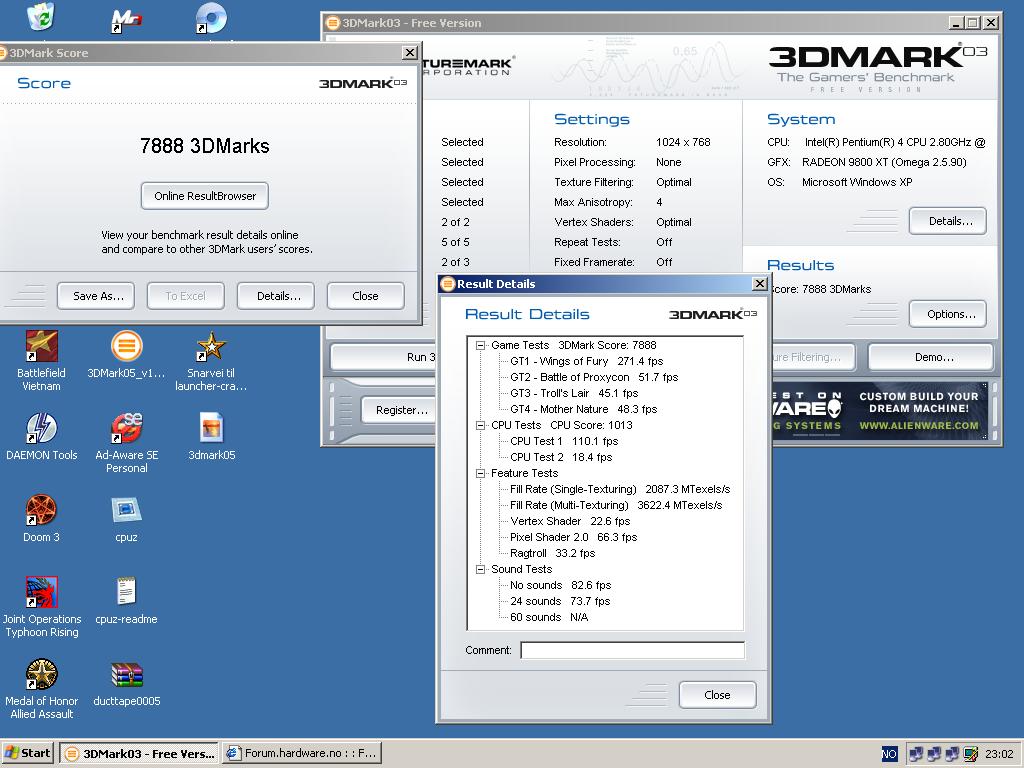Switch to Forum.hardware.no taskbar item
The width and height of the screenshot is (1024, 768).
302,754
